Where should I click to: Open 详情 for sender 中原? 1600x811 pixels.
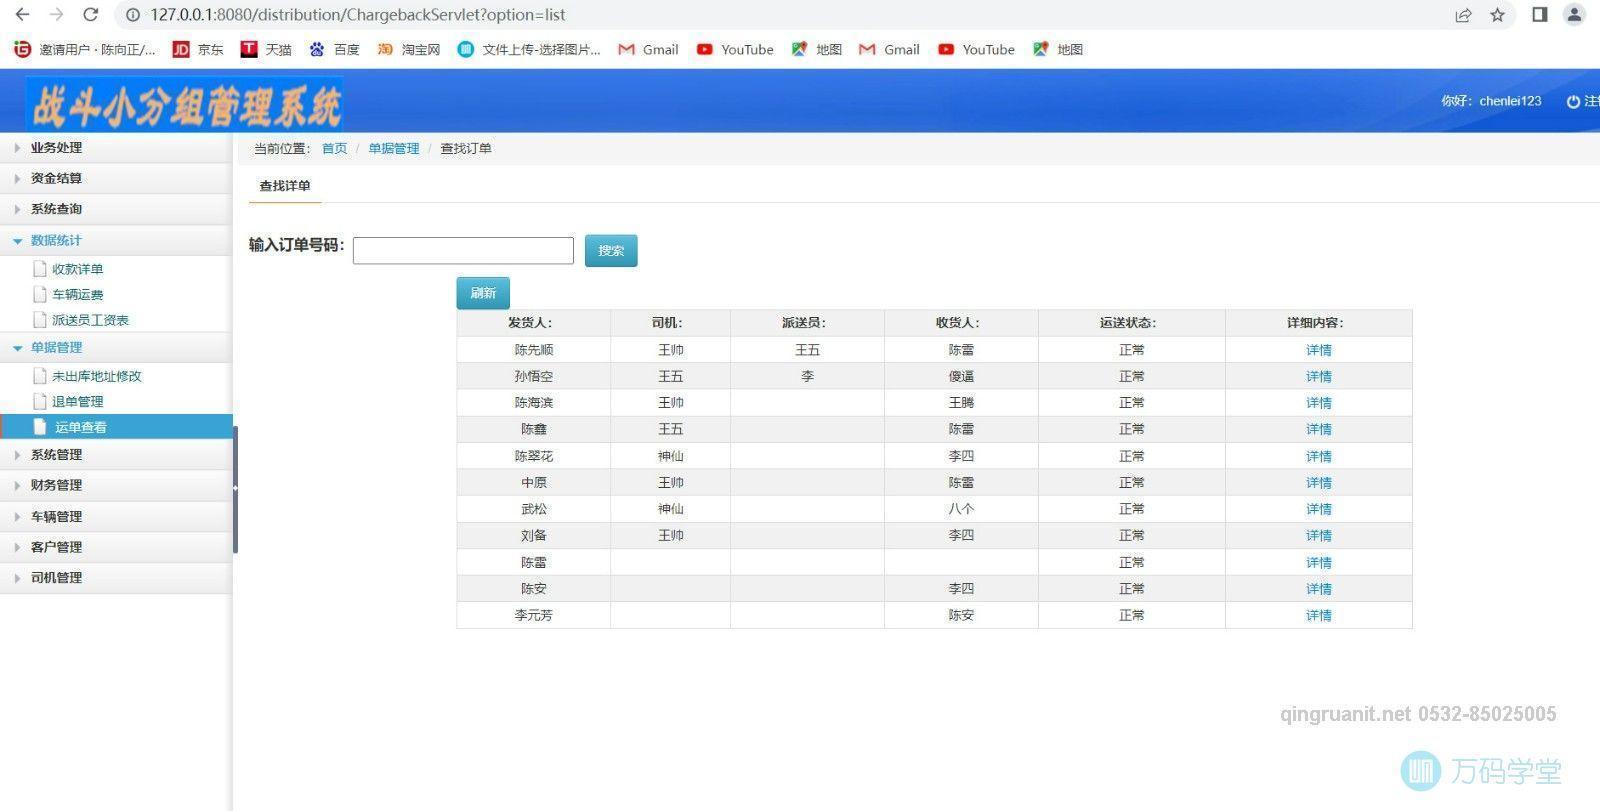1318,482
